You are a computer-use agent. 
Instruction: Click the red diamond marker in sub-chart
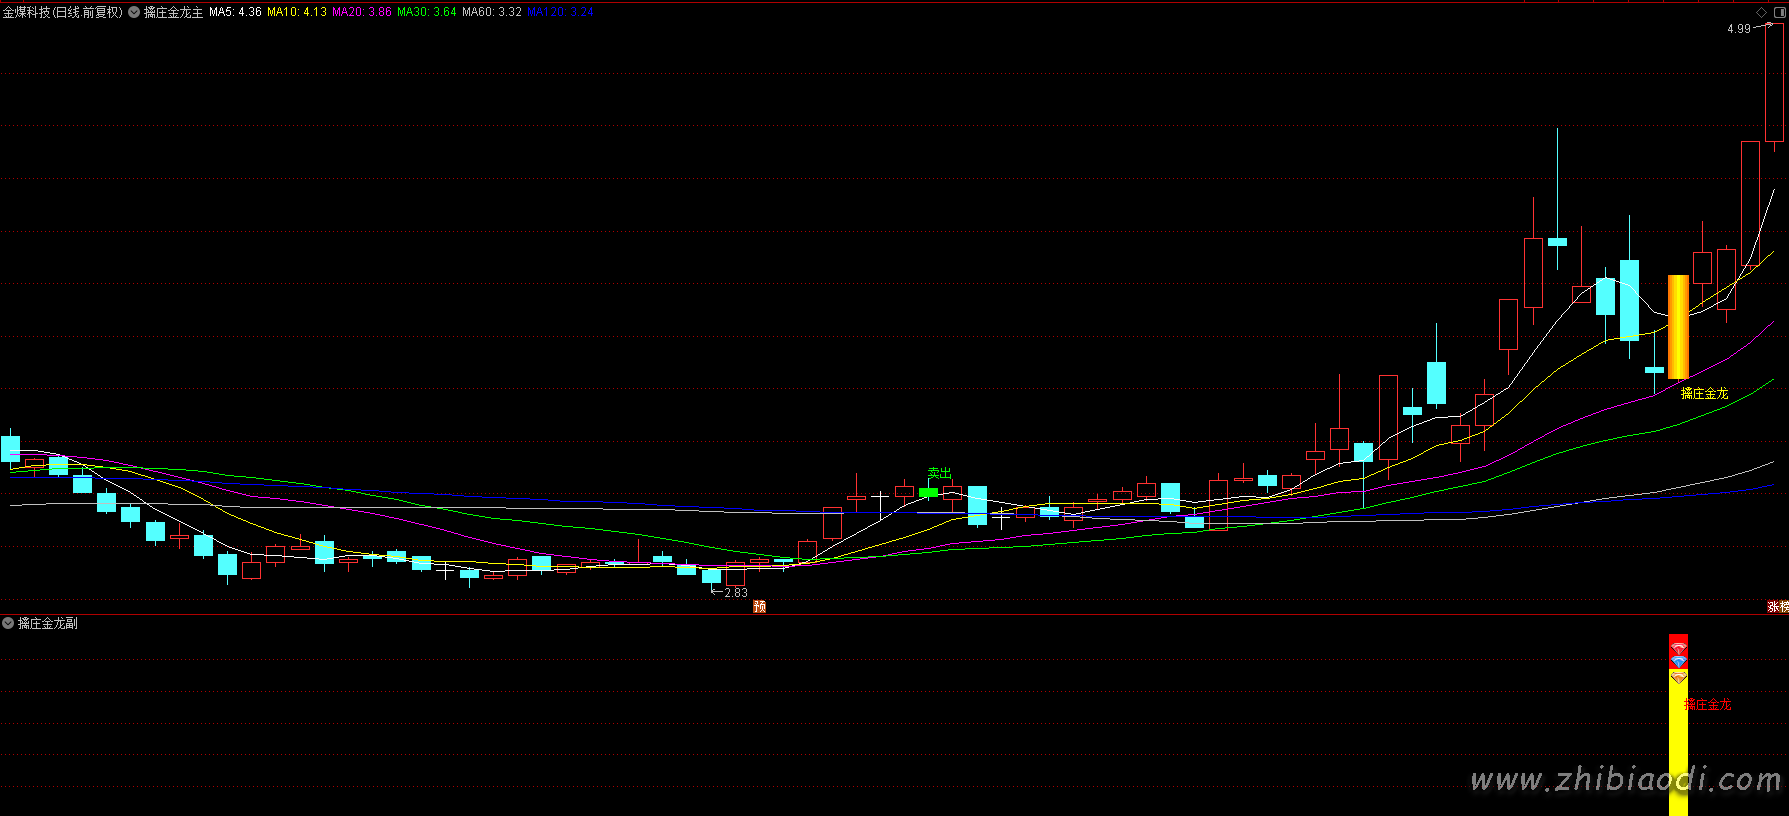(x=1678, y=649)
